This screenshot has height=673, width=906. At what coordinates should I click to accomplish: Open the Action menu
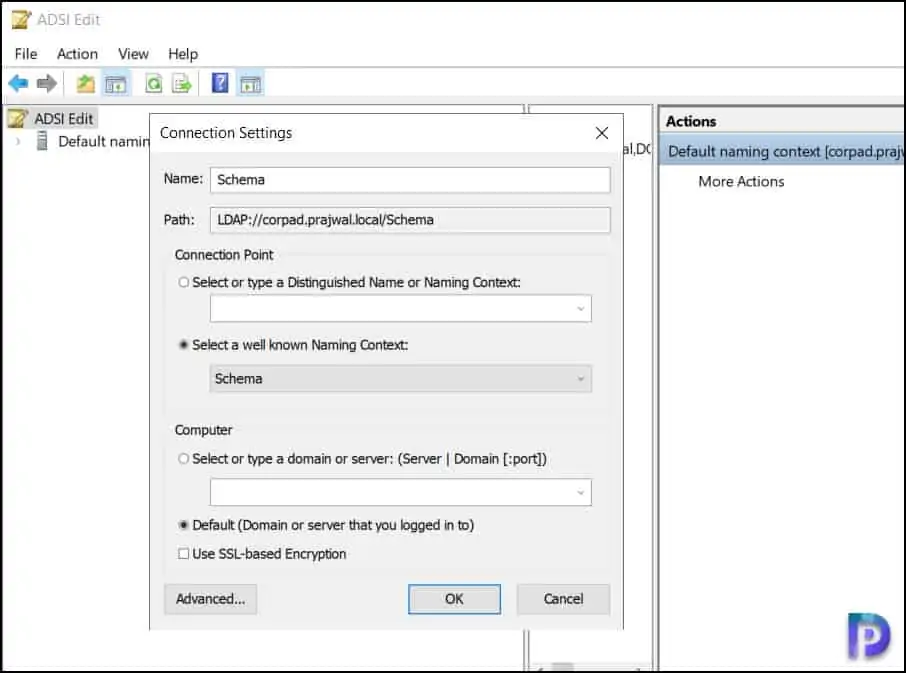(77, 54)
